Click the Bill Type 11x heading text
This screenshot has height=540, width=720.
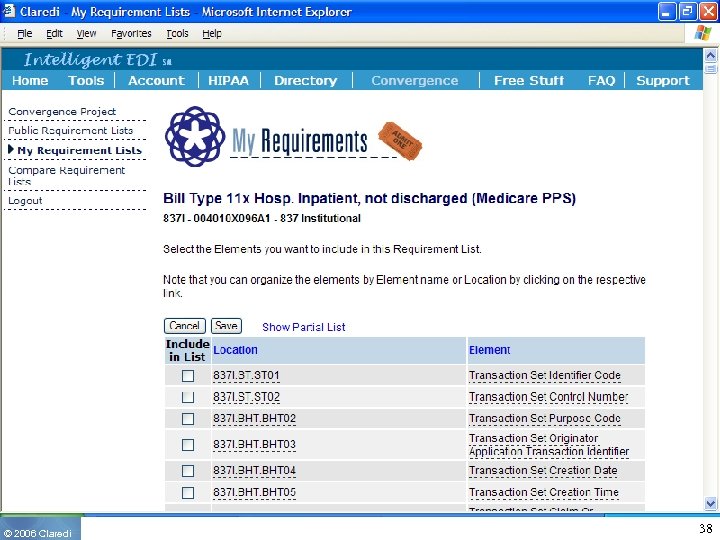pyautogui.click(x=369, y=198)
